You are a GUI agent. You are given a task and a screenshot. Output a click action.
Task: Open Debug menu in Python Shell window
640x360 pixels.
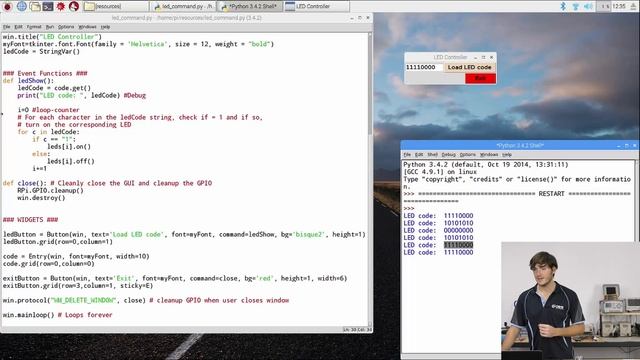pos(448,155)
